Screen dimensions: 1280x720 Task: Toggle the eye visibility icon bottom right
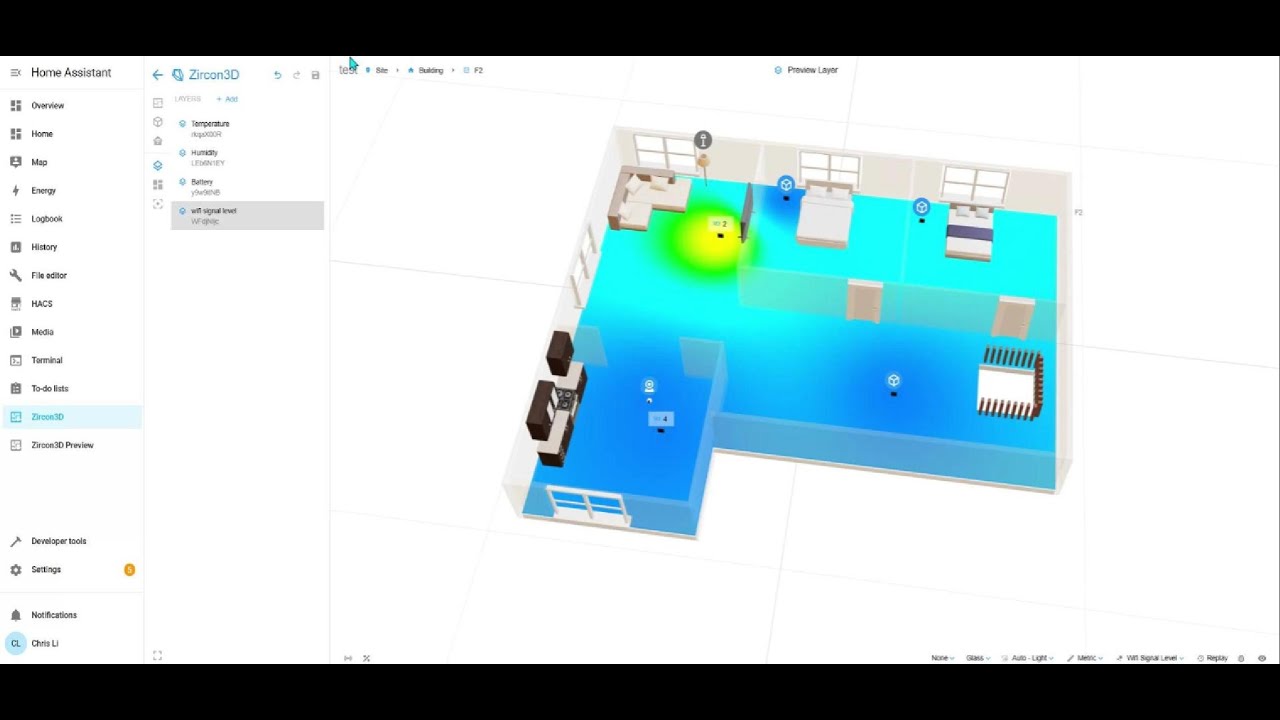point(1262,658)
